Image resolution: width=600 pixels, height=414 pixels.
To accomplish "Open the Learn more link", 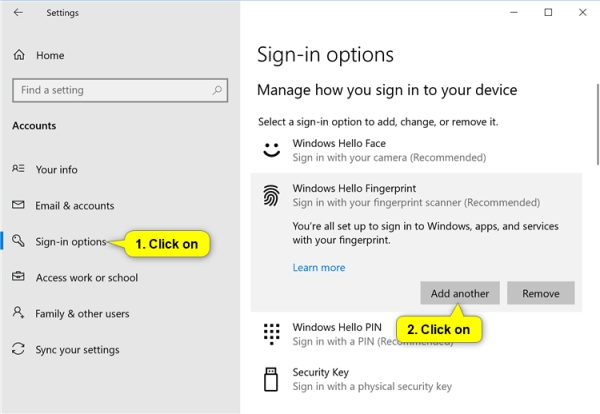I will 319,267.
